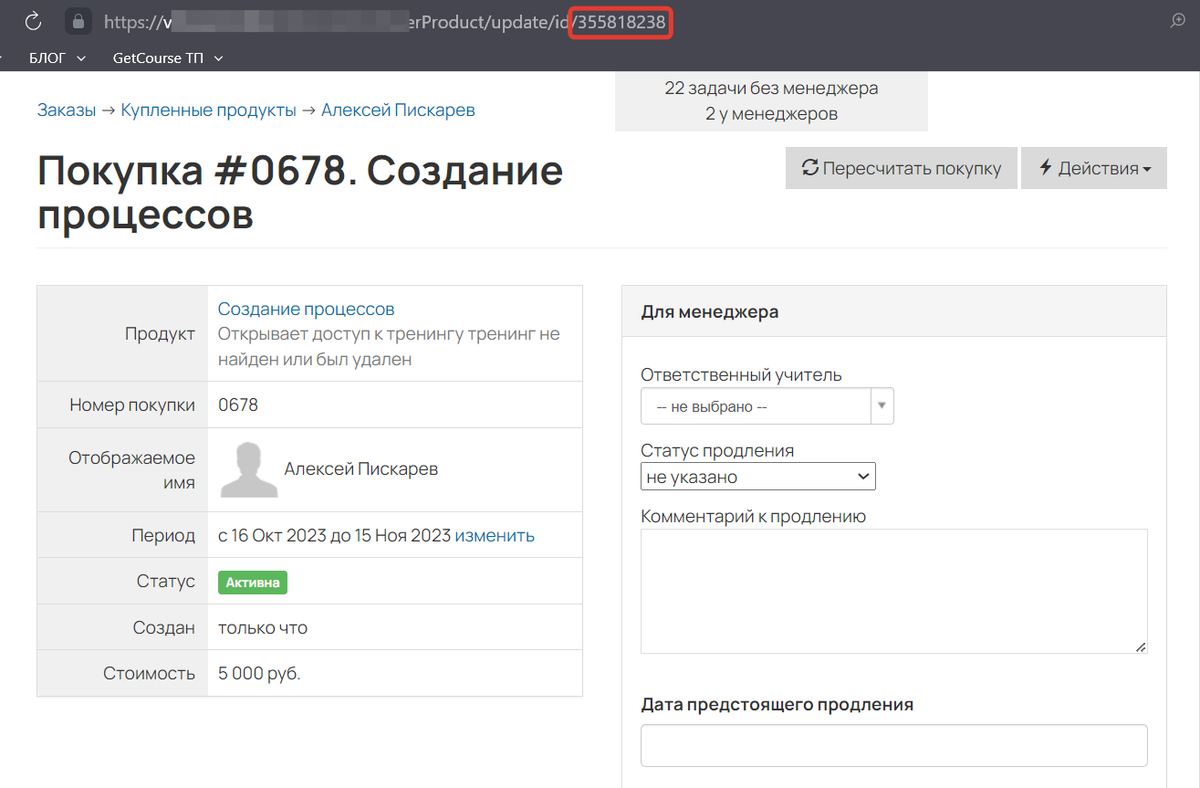Click the tasks without manager counter box
The image size is (1200, 788).
(771, 101)
